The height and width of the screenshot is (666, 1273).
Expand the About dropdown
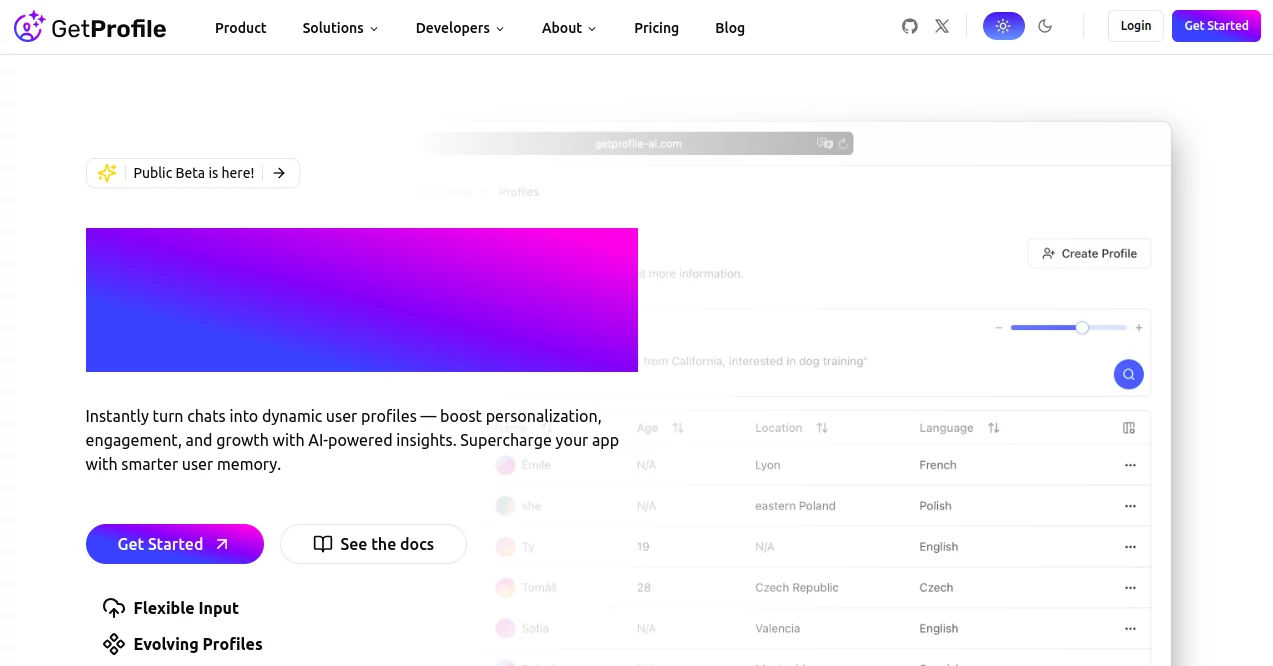(569, 28)
